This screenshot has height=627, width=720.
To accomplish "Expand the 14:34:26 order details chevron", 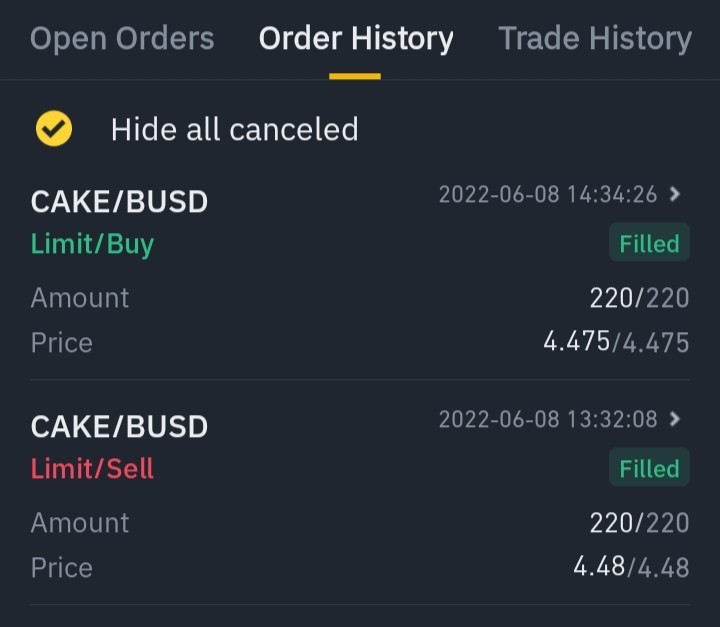I will pos(675,194).
